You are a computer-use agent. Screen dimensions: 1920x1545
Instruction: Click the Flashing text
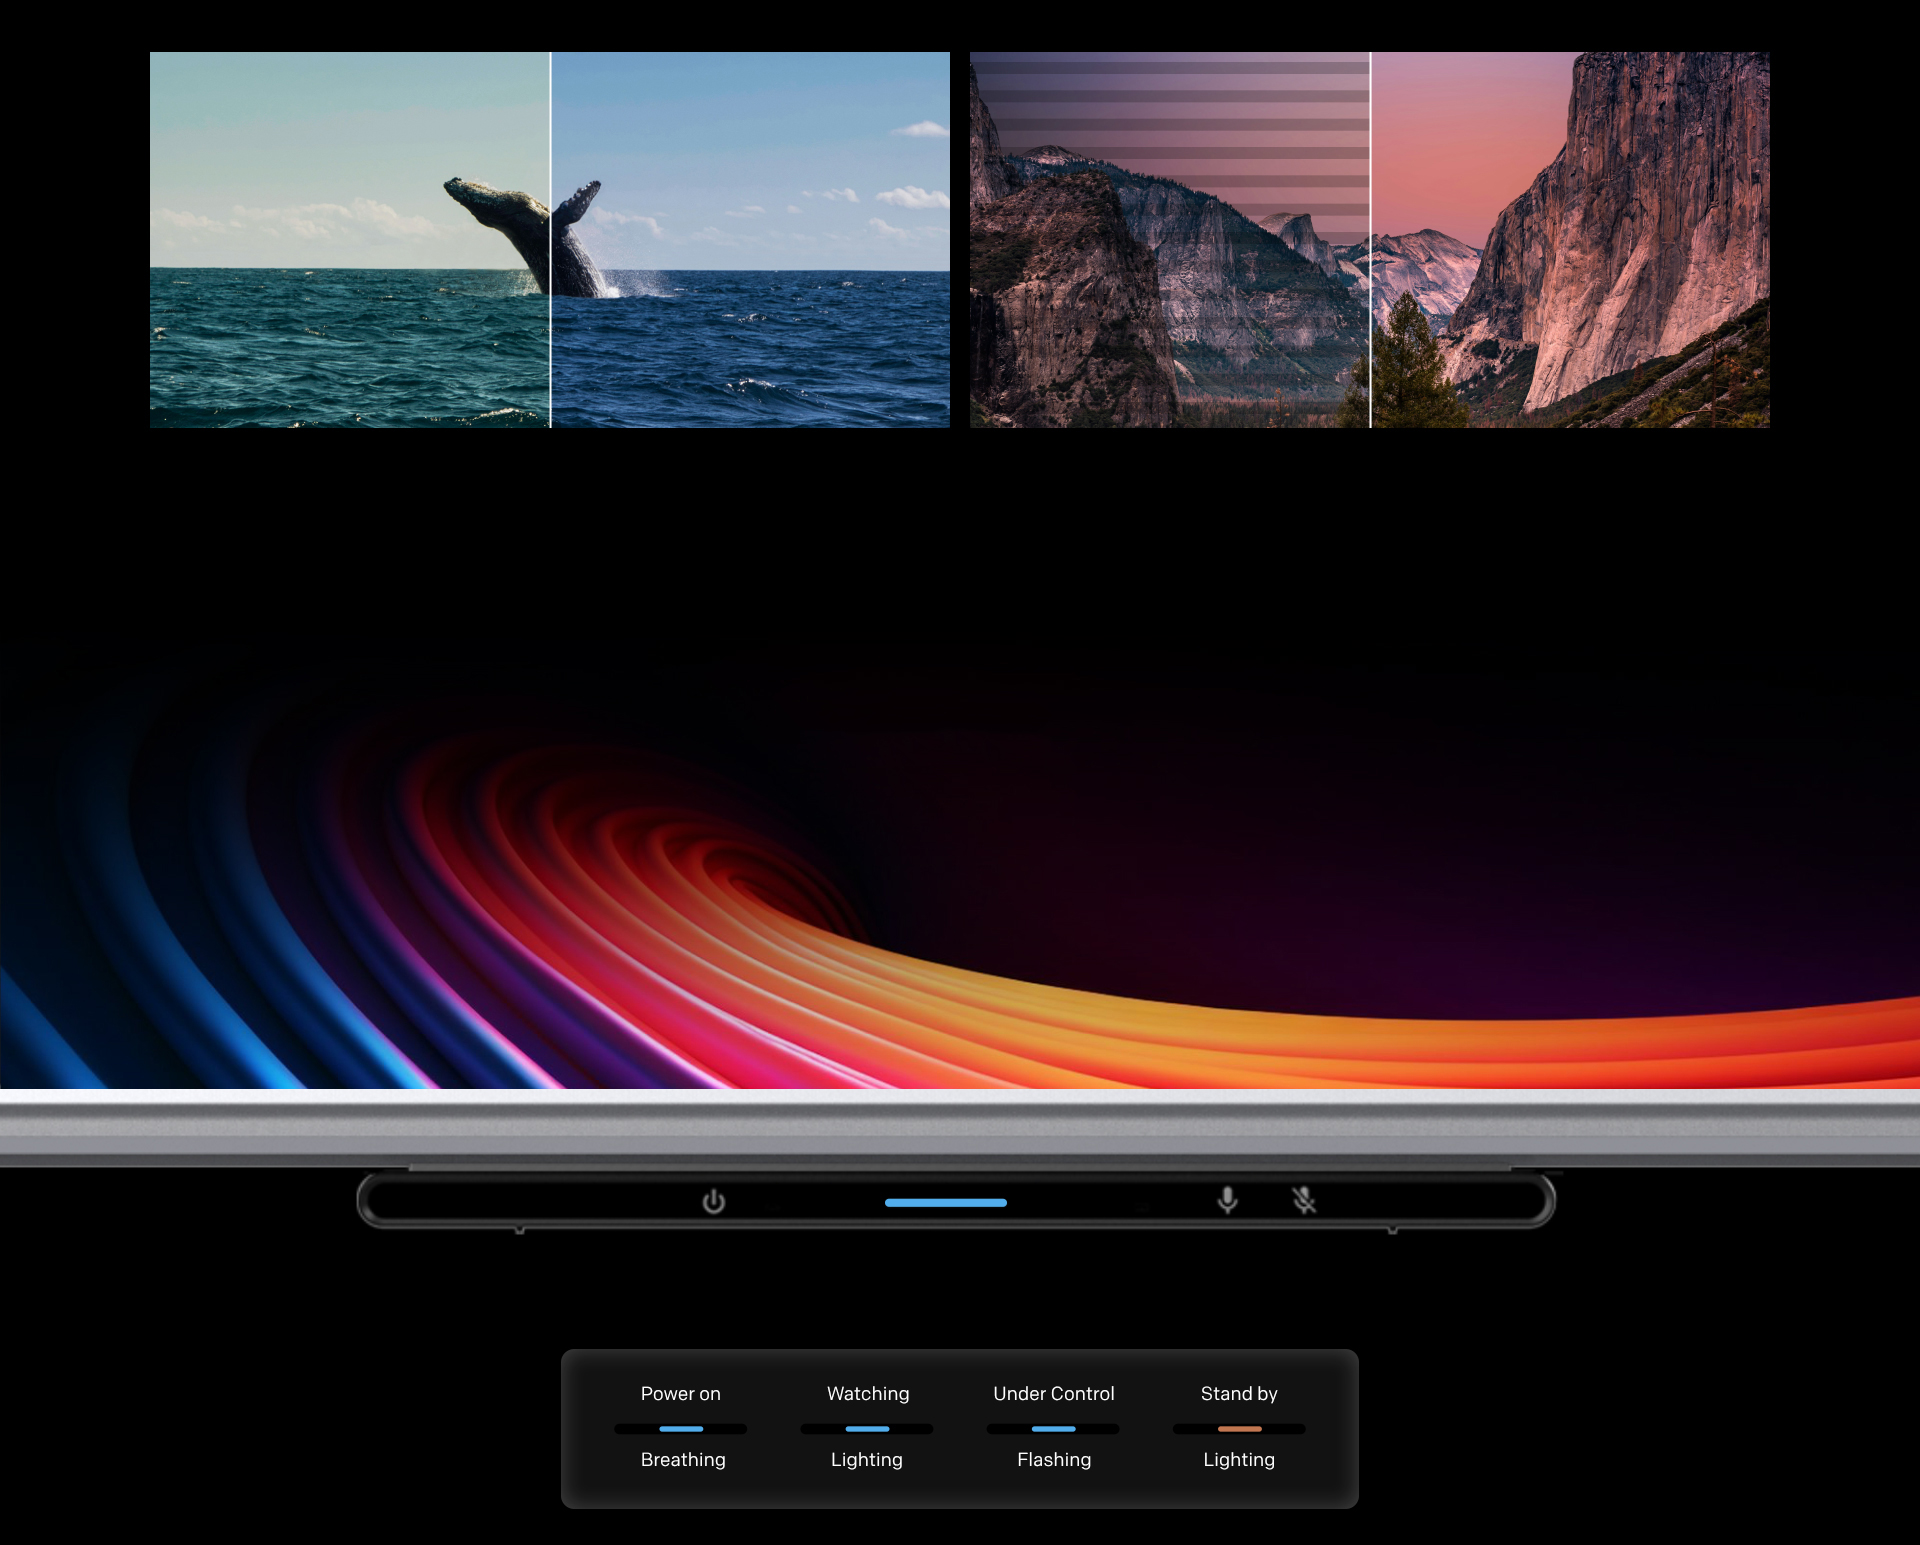point(1054,1459)
